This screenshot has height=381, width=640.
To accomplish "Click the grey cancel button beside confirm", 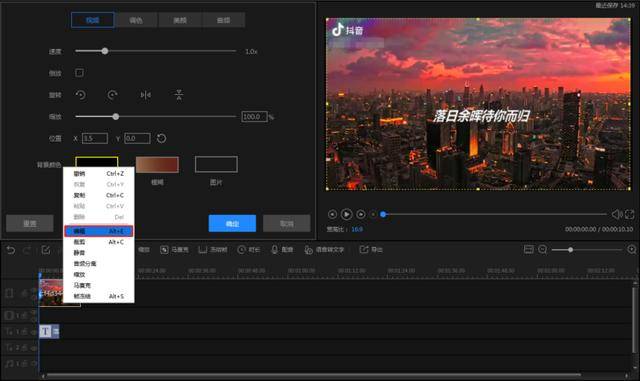I will point(287,223).
